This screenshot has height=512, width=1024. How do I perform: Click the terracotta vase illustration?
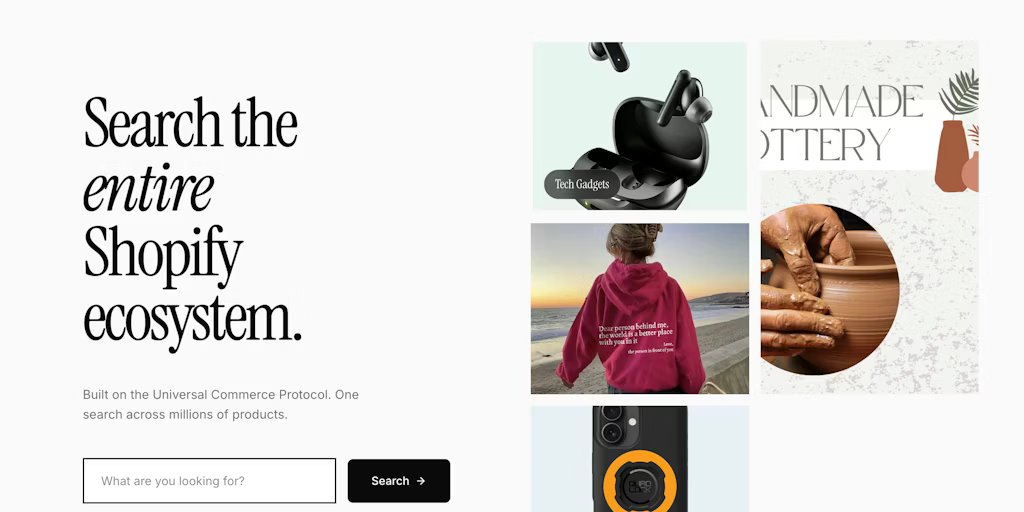pos(951,156)
